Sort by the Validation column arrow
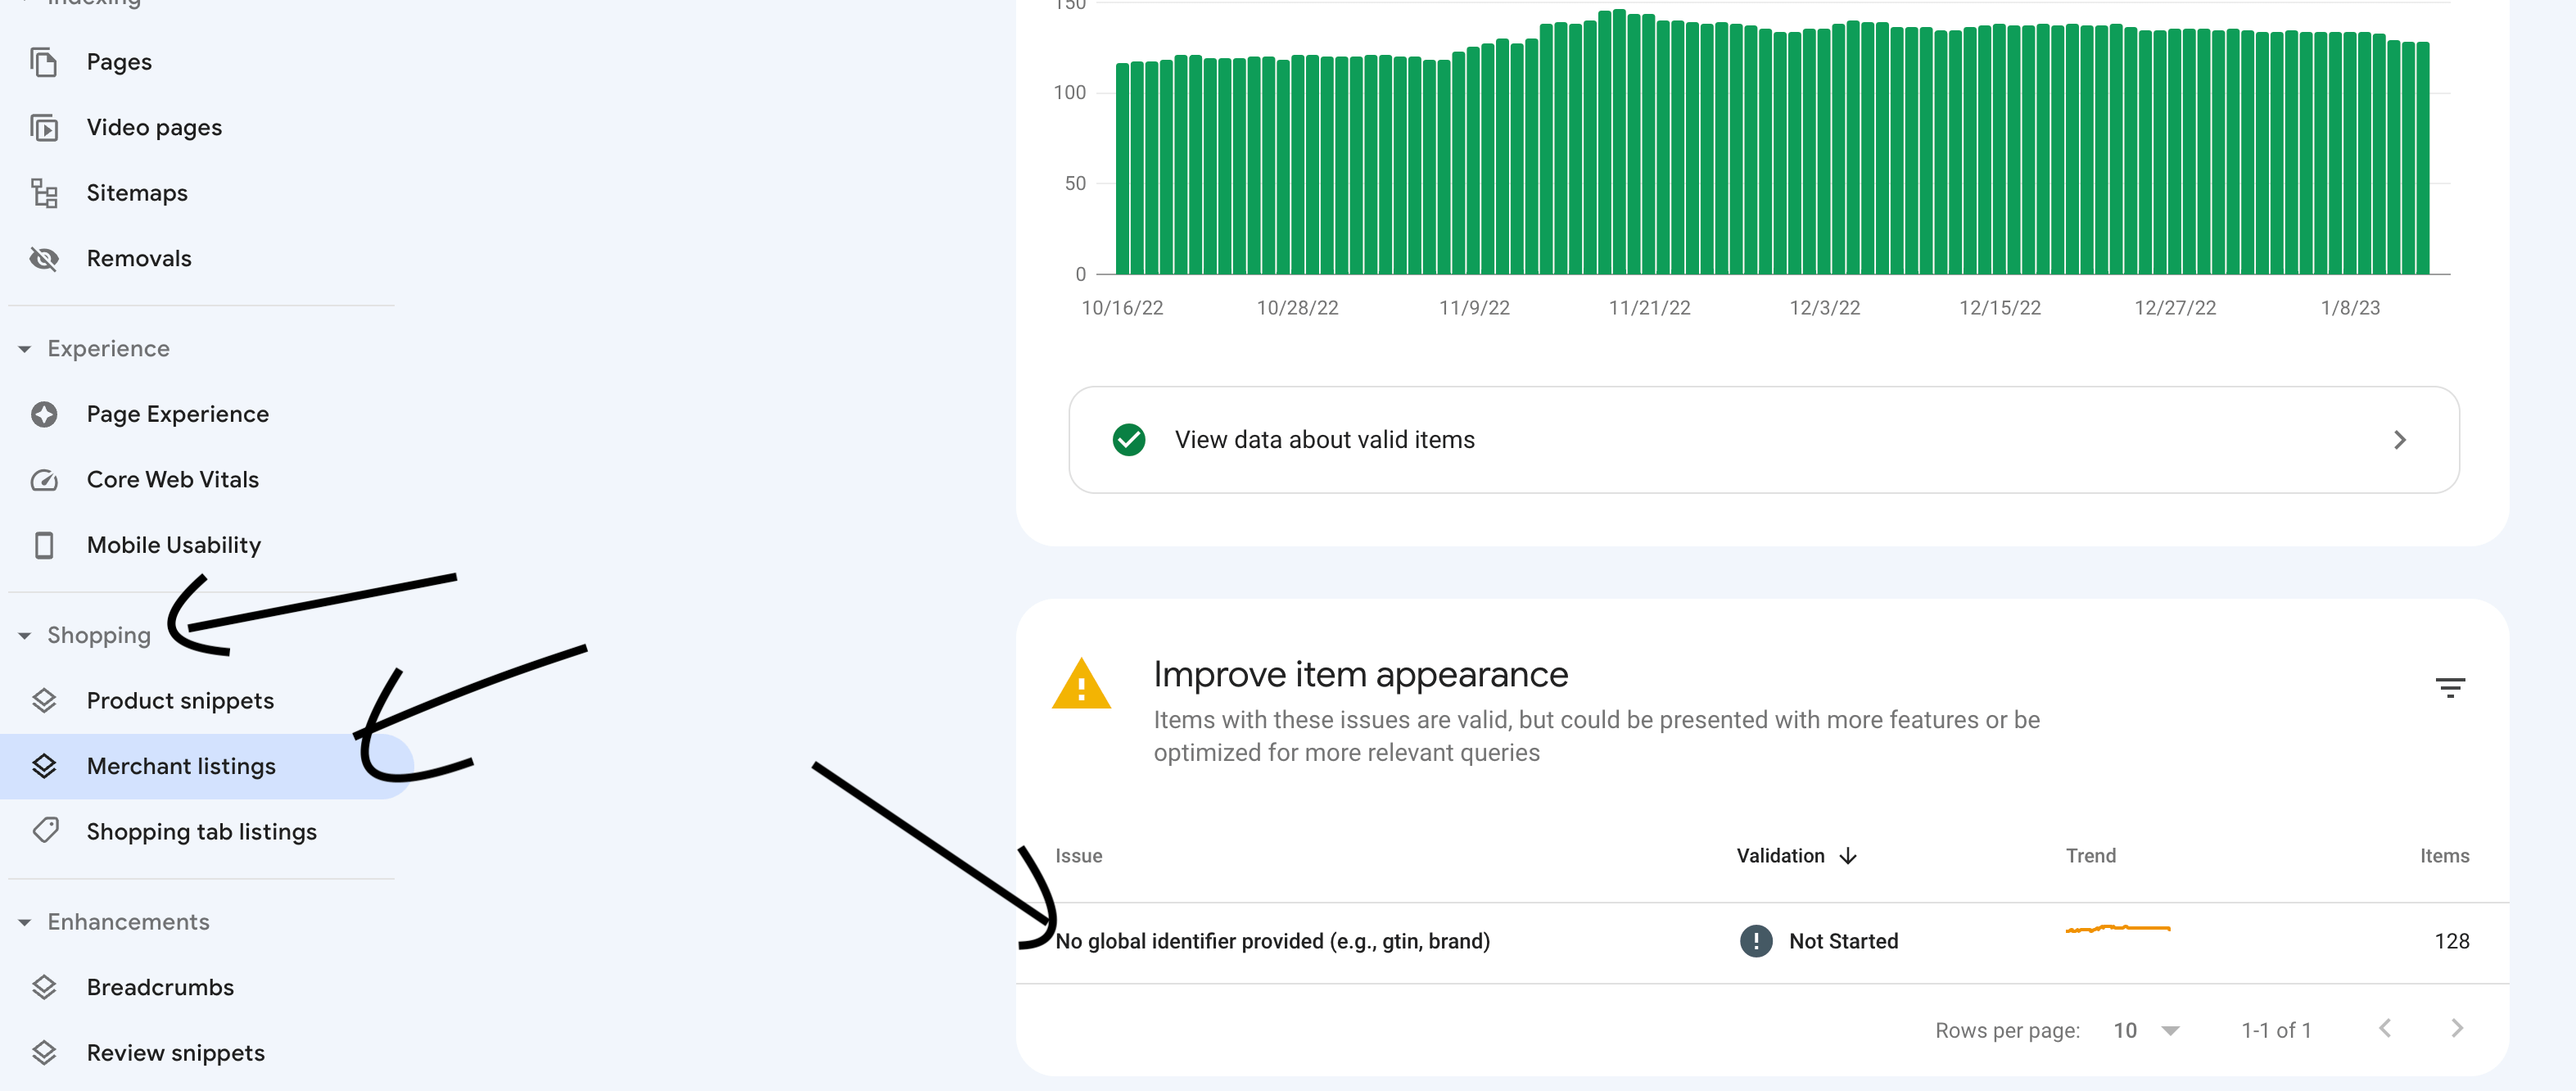The height and width of the screenshot is (1091, 2576). click(x=1848, y=856)
